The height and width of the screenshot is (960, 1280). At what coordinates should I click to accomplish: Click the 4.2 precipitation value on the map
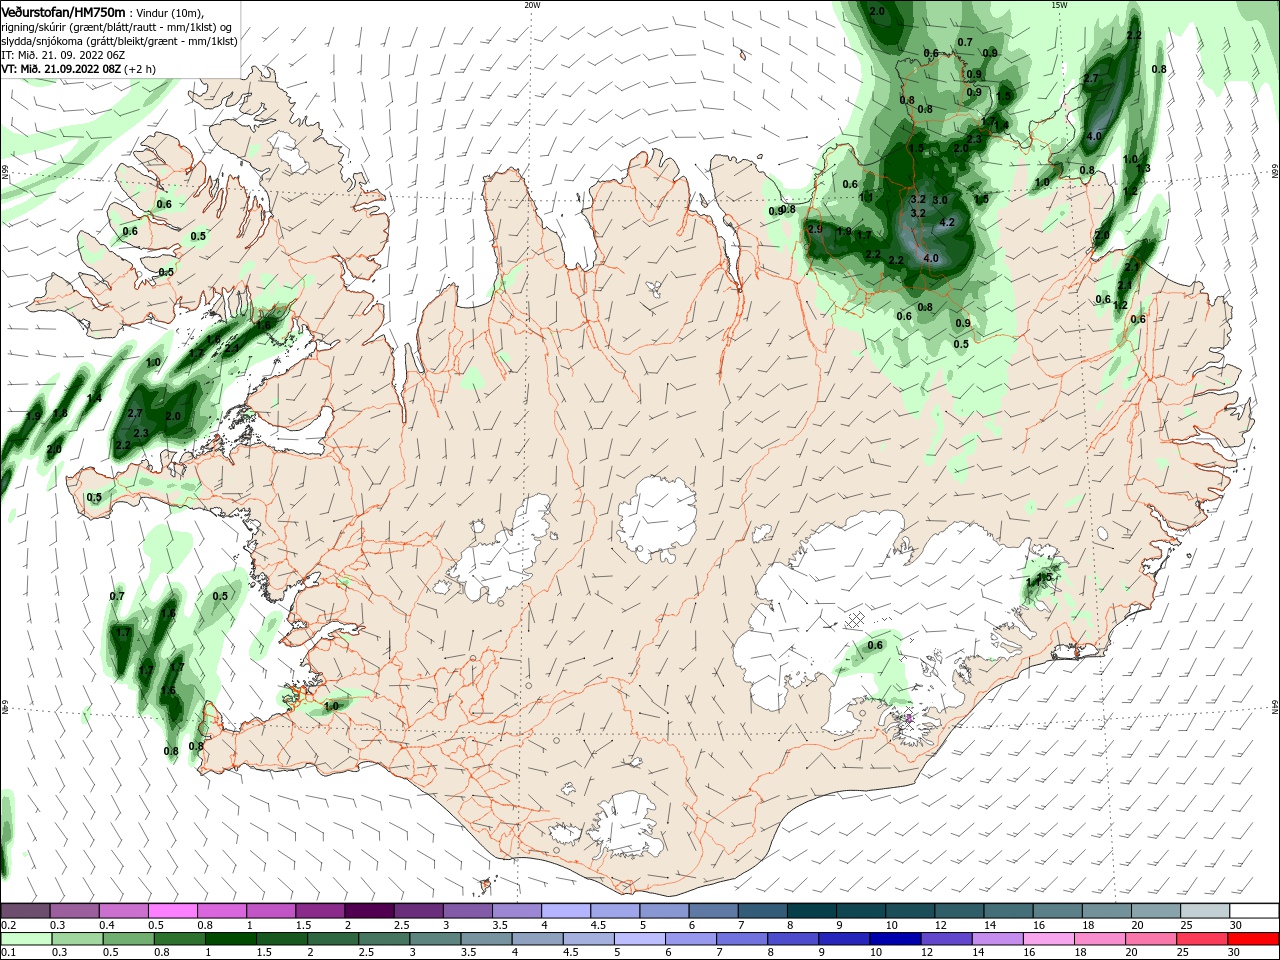(x=947, y=222)
